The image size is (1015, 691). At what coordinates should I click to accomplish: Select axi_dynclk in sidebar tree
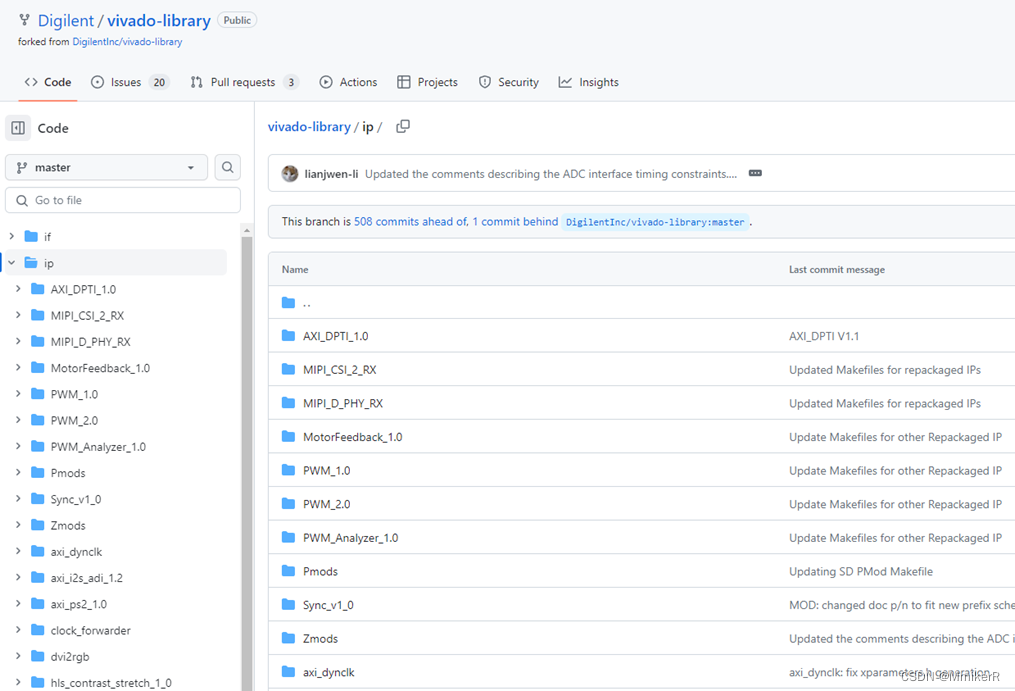coord(76,552)
